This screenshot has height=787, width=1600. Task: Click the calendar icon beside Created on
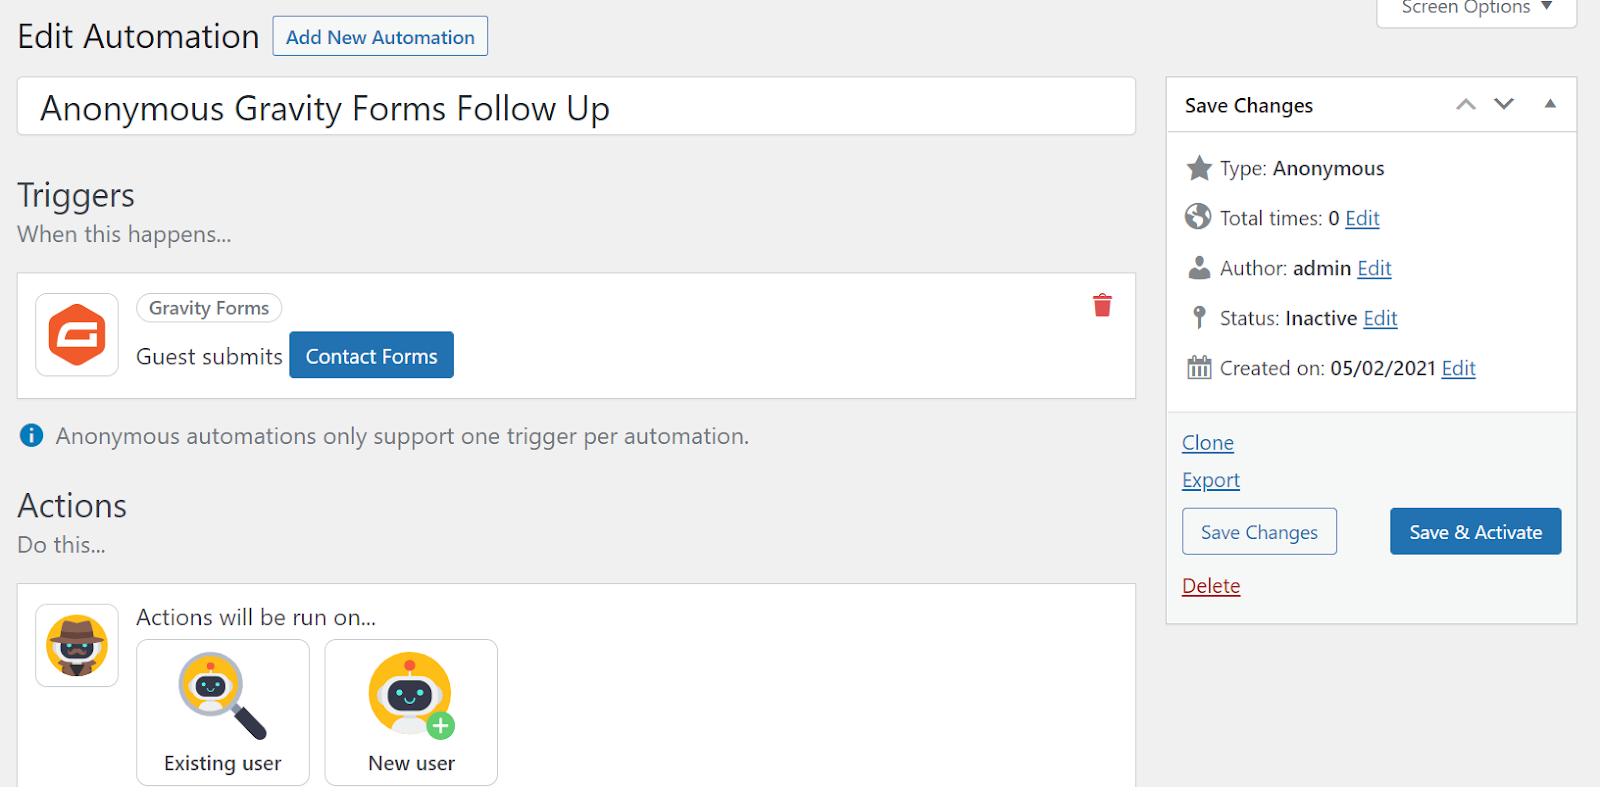point(1198,368)
